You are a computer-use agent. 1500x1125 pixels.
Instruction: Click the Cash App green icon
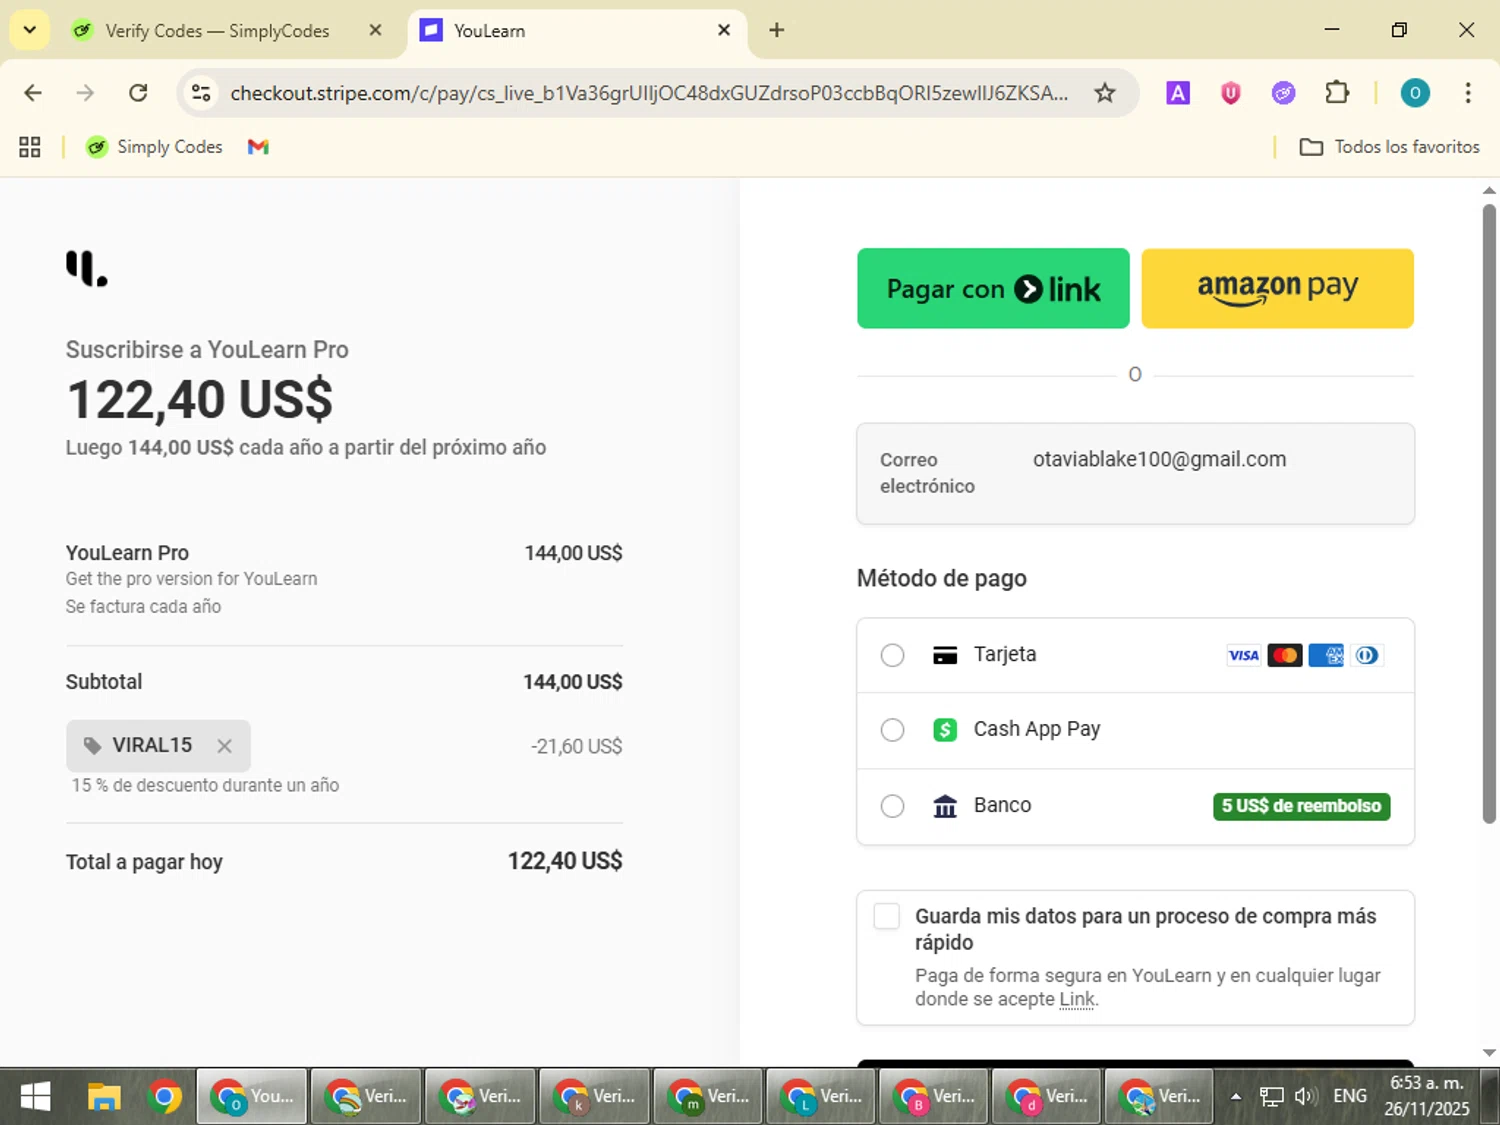click(x=945, y=730)
